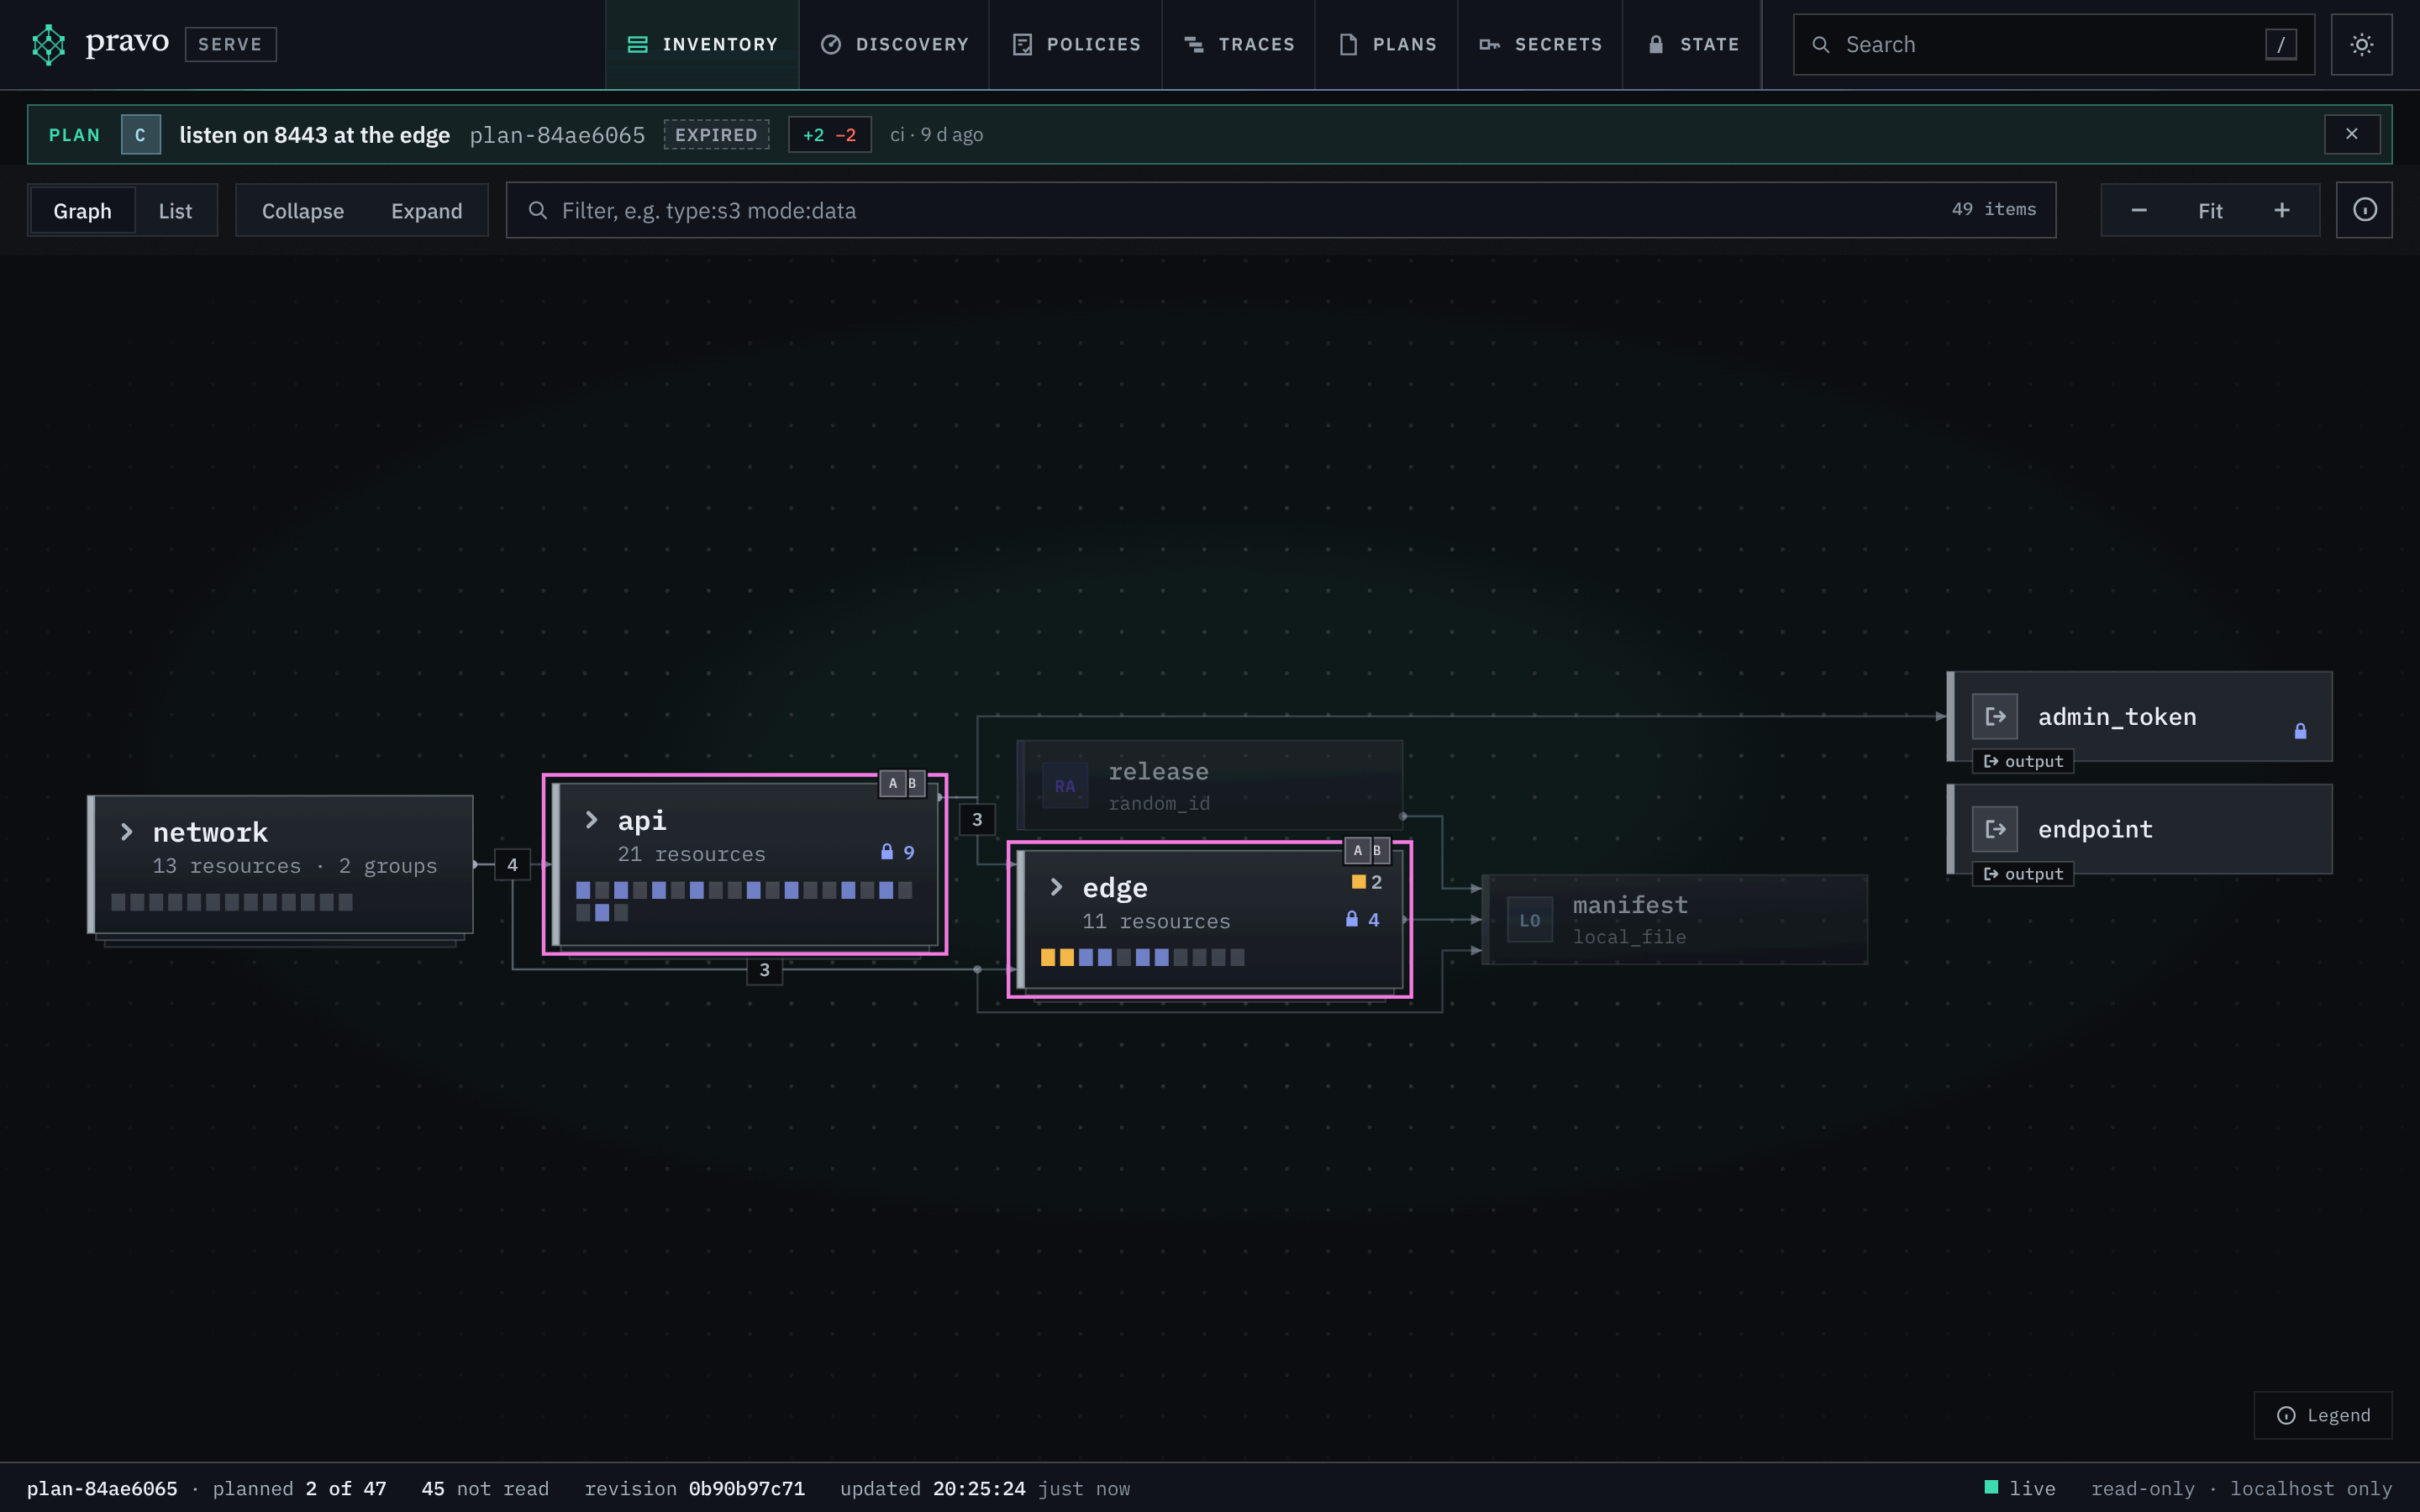This screenshot has width=2420, height=1512.
Task: Click the orange change count on edge
Action: pos(1367,882)
